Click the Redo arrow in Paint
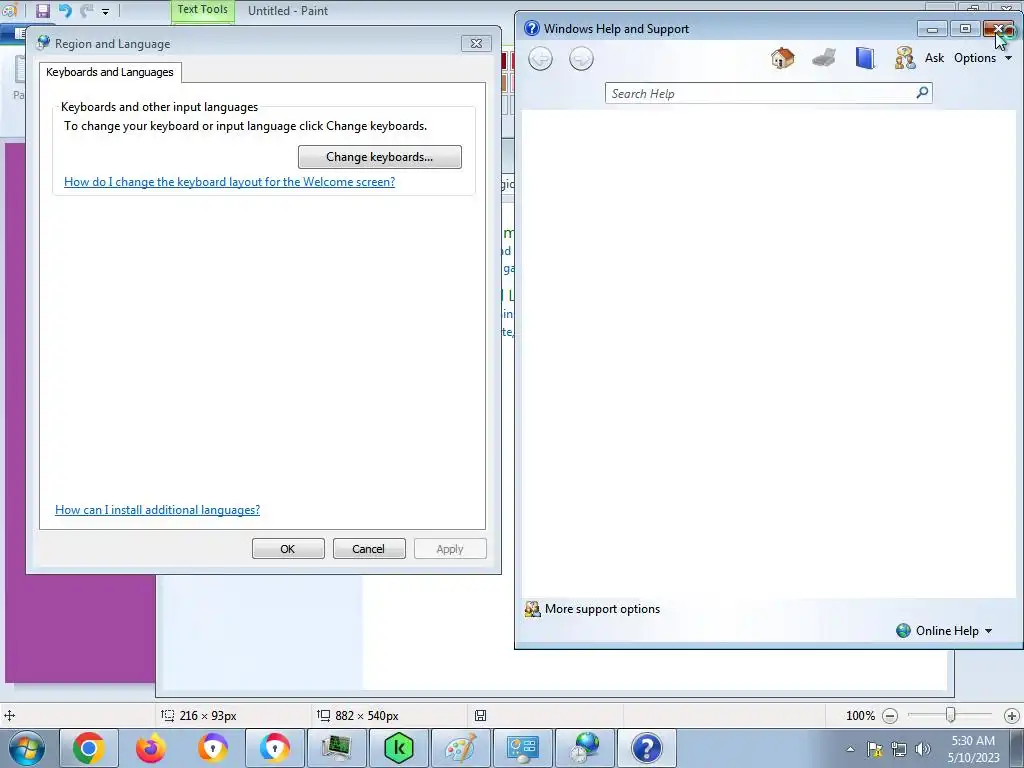This screenshot has width=1024, height=768. pyautogui.click(x=86, y=10)
